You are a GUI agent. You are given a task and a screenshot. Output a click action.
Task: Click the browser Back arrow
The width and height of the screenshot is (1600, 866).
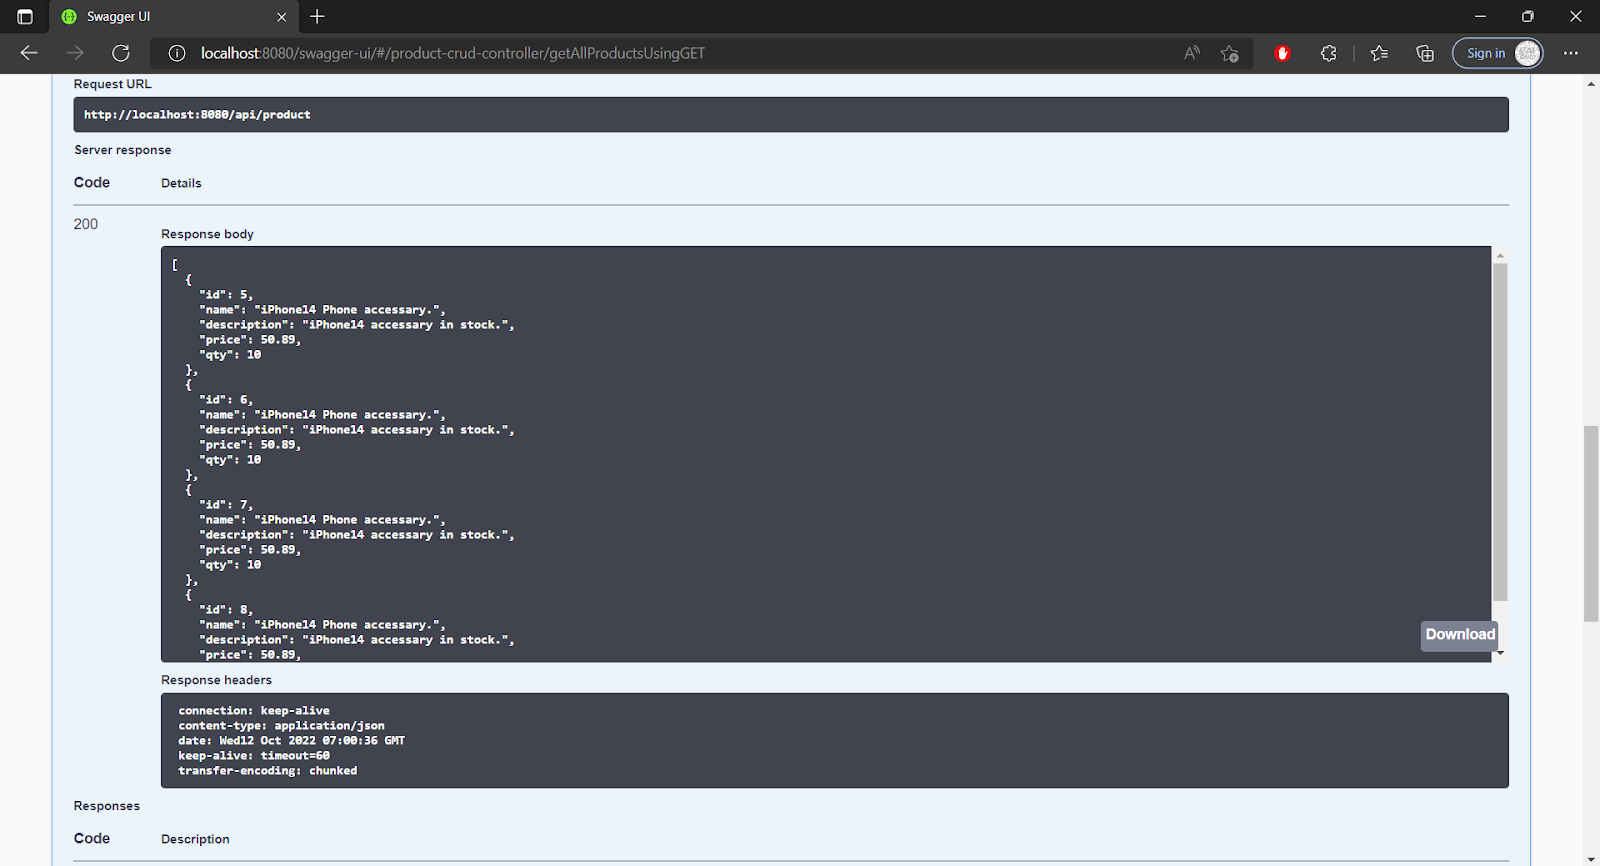[x=29, y=53]
